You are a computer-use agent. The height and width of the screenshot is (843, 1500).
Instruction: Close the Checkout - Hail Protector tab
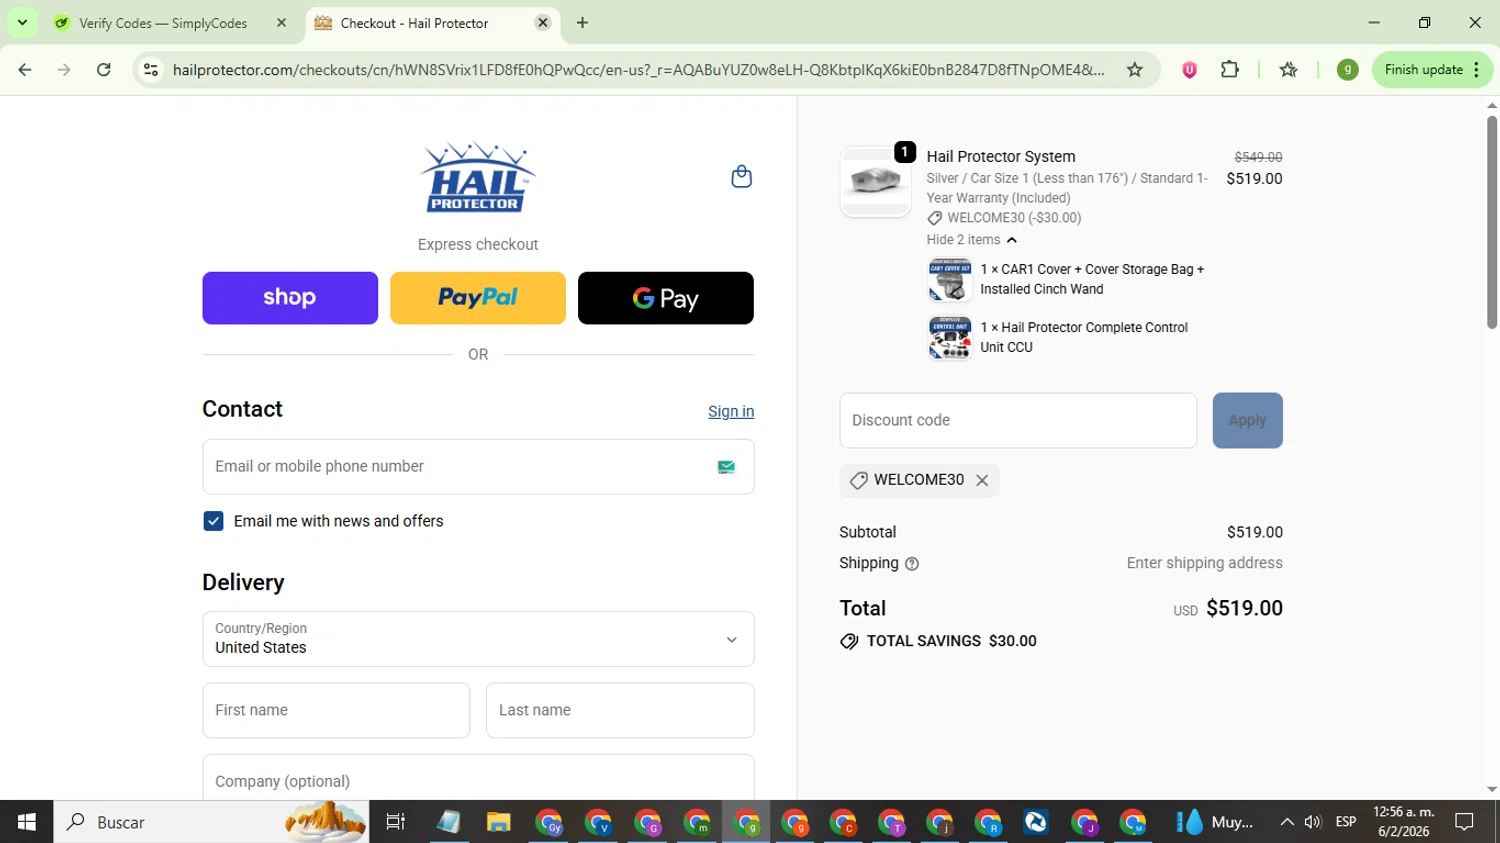click(542, 23)
